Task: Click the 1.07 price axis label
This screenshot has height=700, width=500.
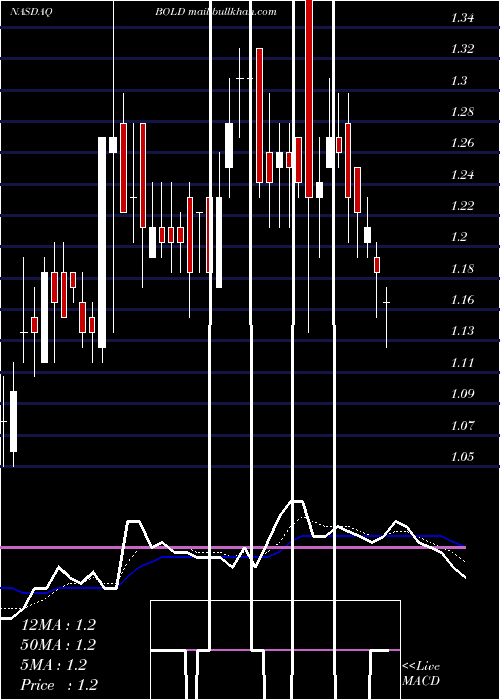Action: [x=462, y=425]
